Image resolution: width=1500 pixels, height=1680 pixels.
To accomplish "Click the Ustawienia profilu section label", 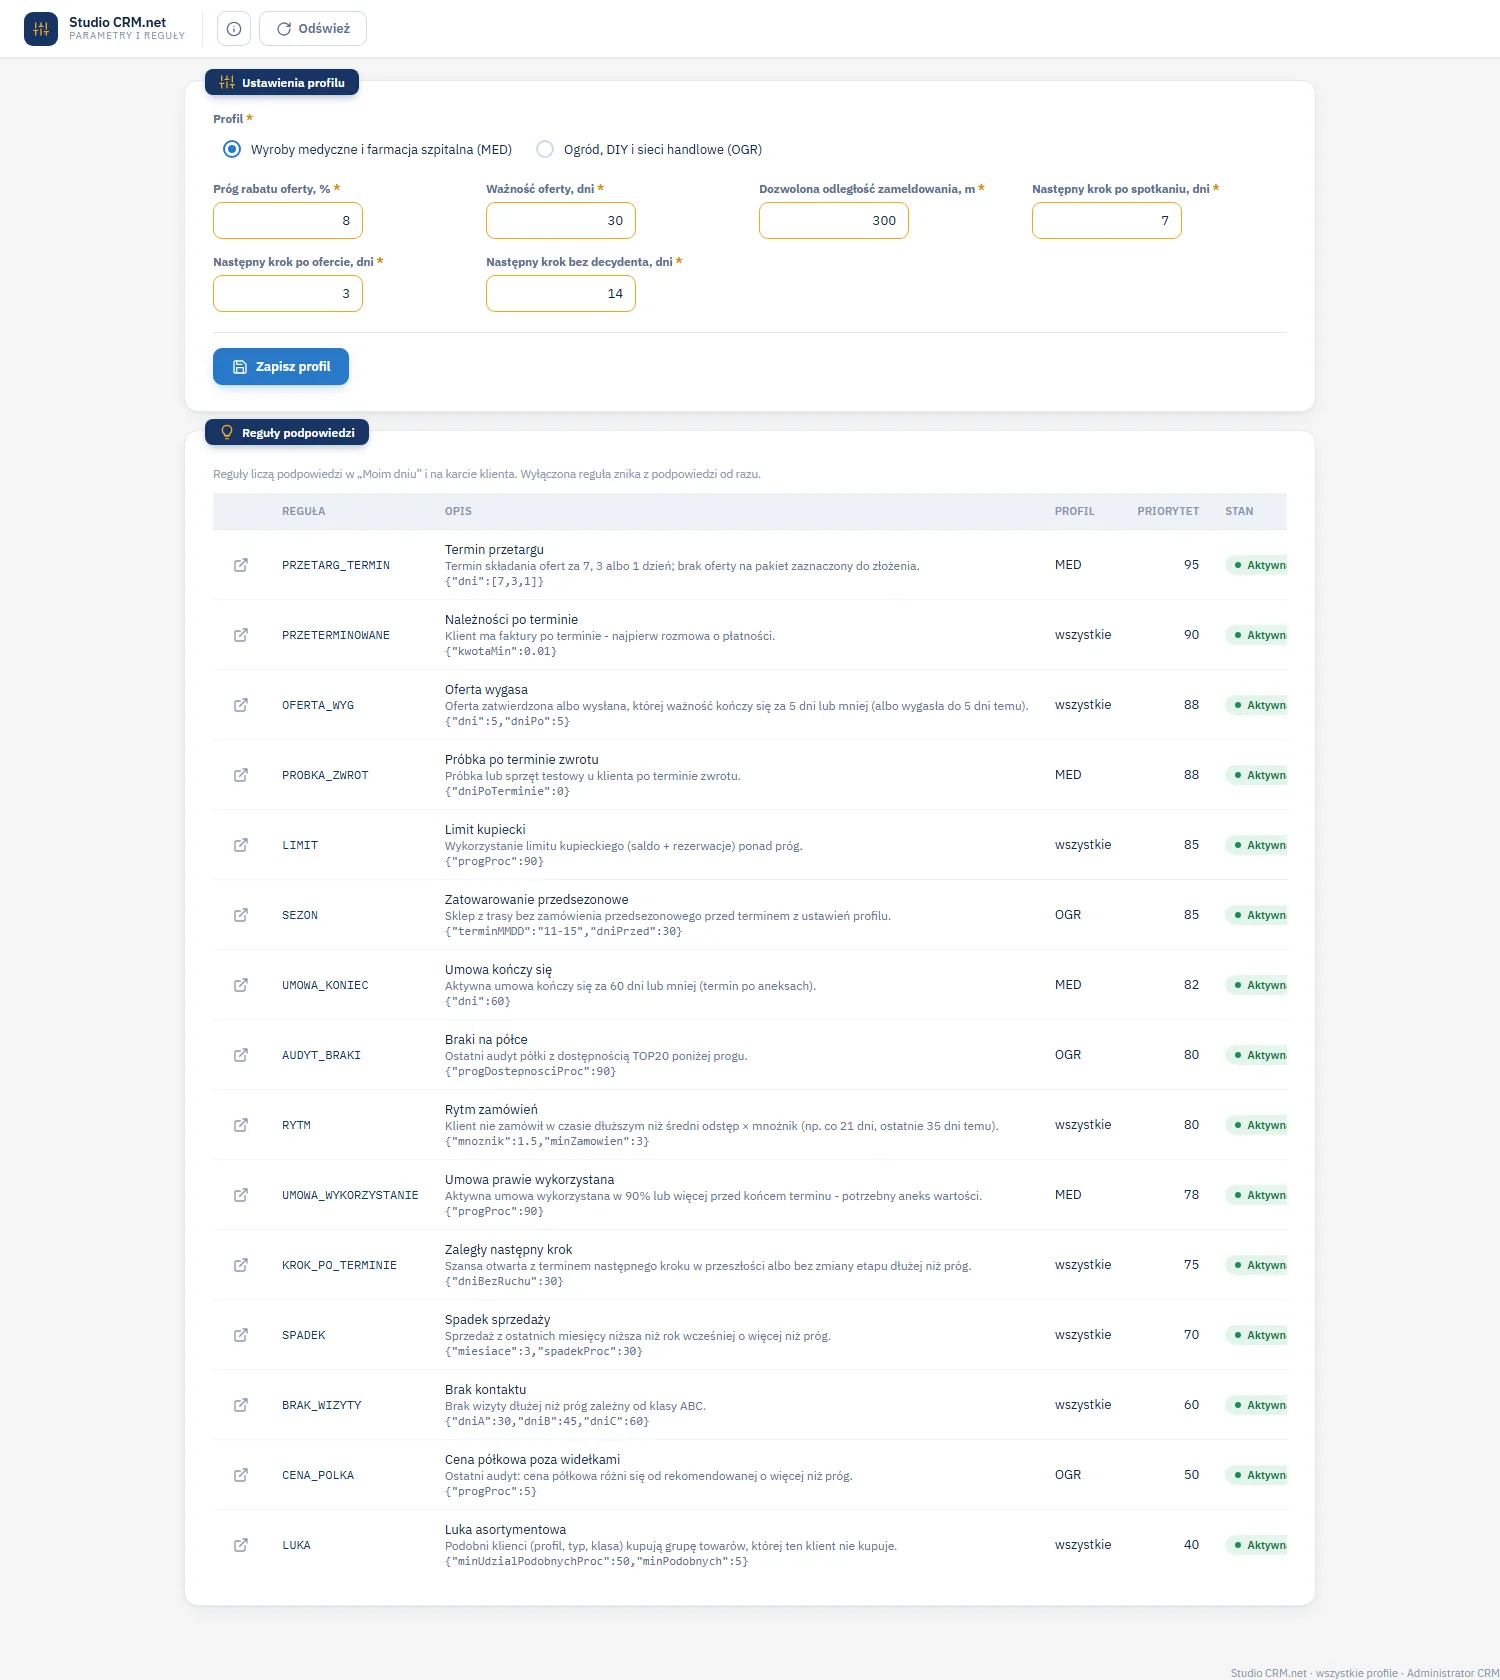I will [x=282, y=83].
